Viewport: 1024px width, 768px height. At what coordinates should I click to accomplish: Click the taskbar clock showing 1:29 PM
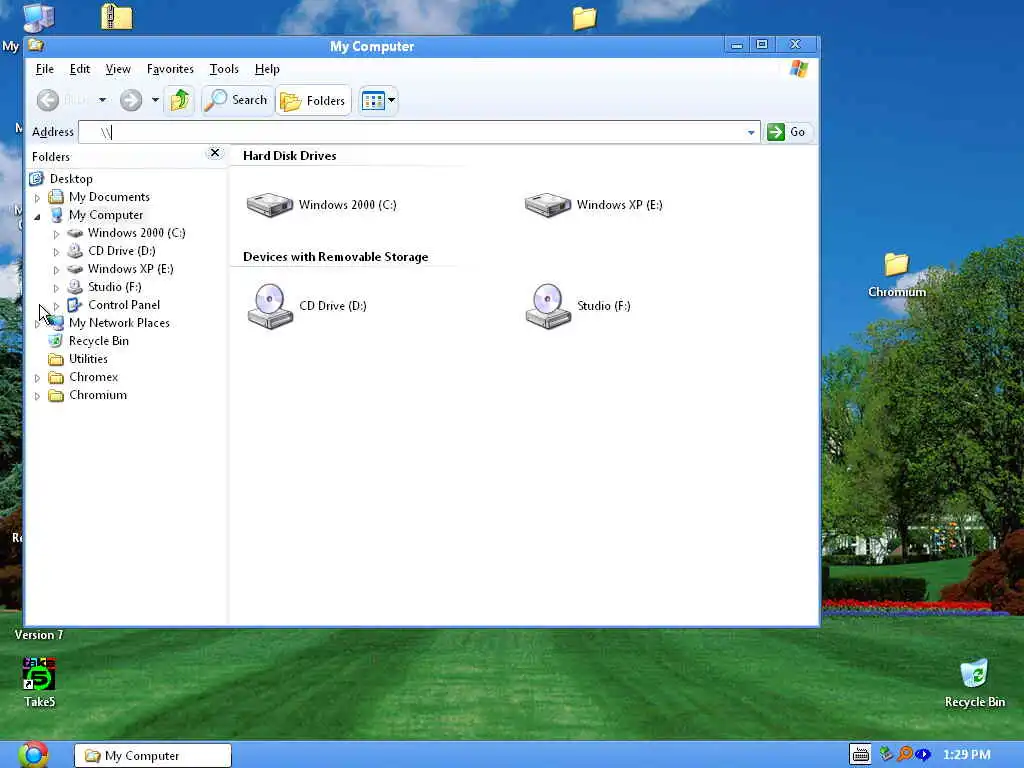click(x=967, y=755)
